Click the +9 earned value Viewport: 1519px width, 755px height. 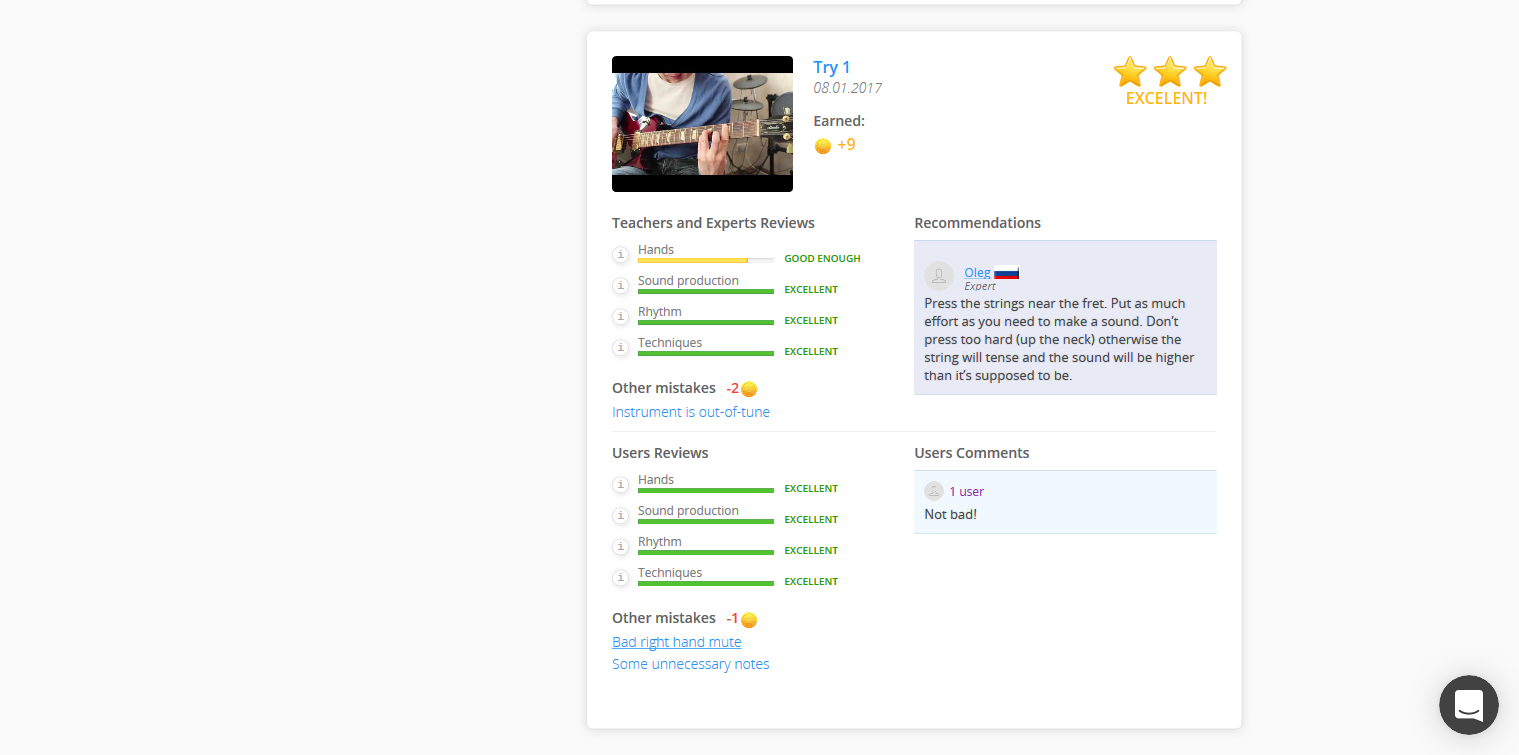click(x=846, y=144)
